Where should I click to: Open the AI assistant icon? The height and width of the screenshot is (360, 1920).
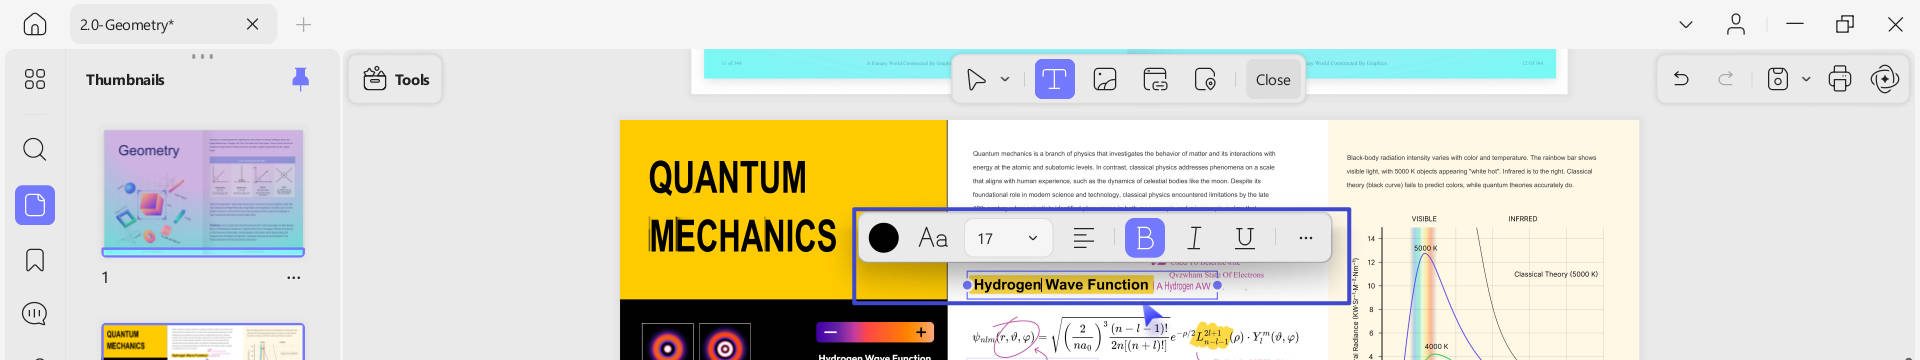pyautogui.click(x=1885, y=79)
